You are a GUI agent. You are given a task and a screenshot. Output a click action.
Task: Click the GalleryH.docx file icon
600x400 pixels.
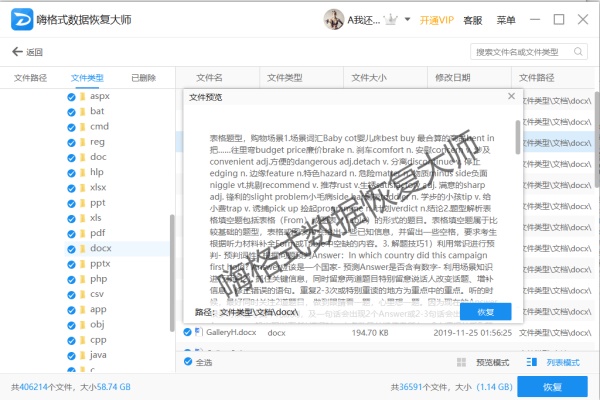point(197,331)
